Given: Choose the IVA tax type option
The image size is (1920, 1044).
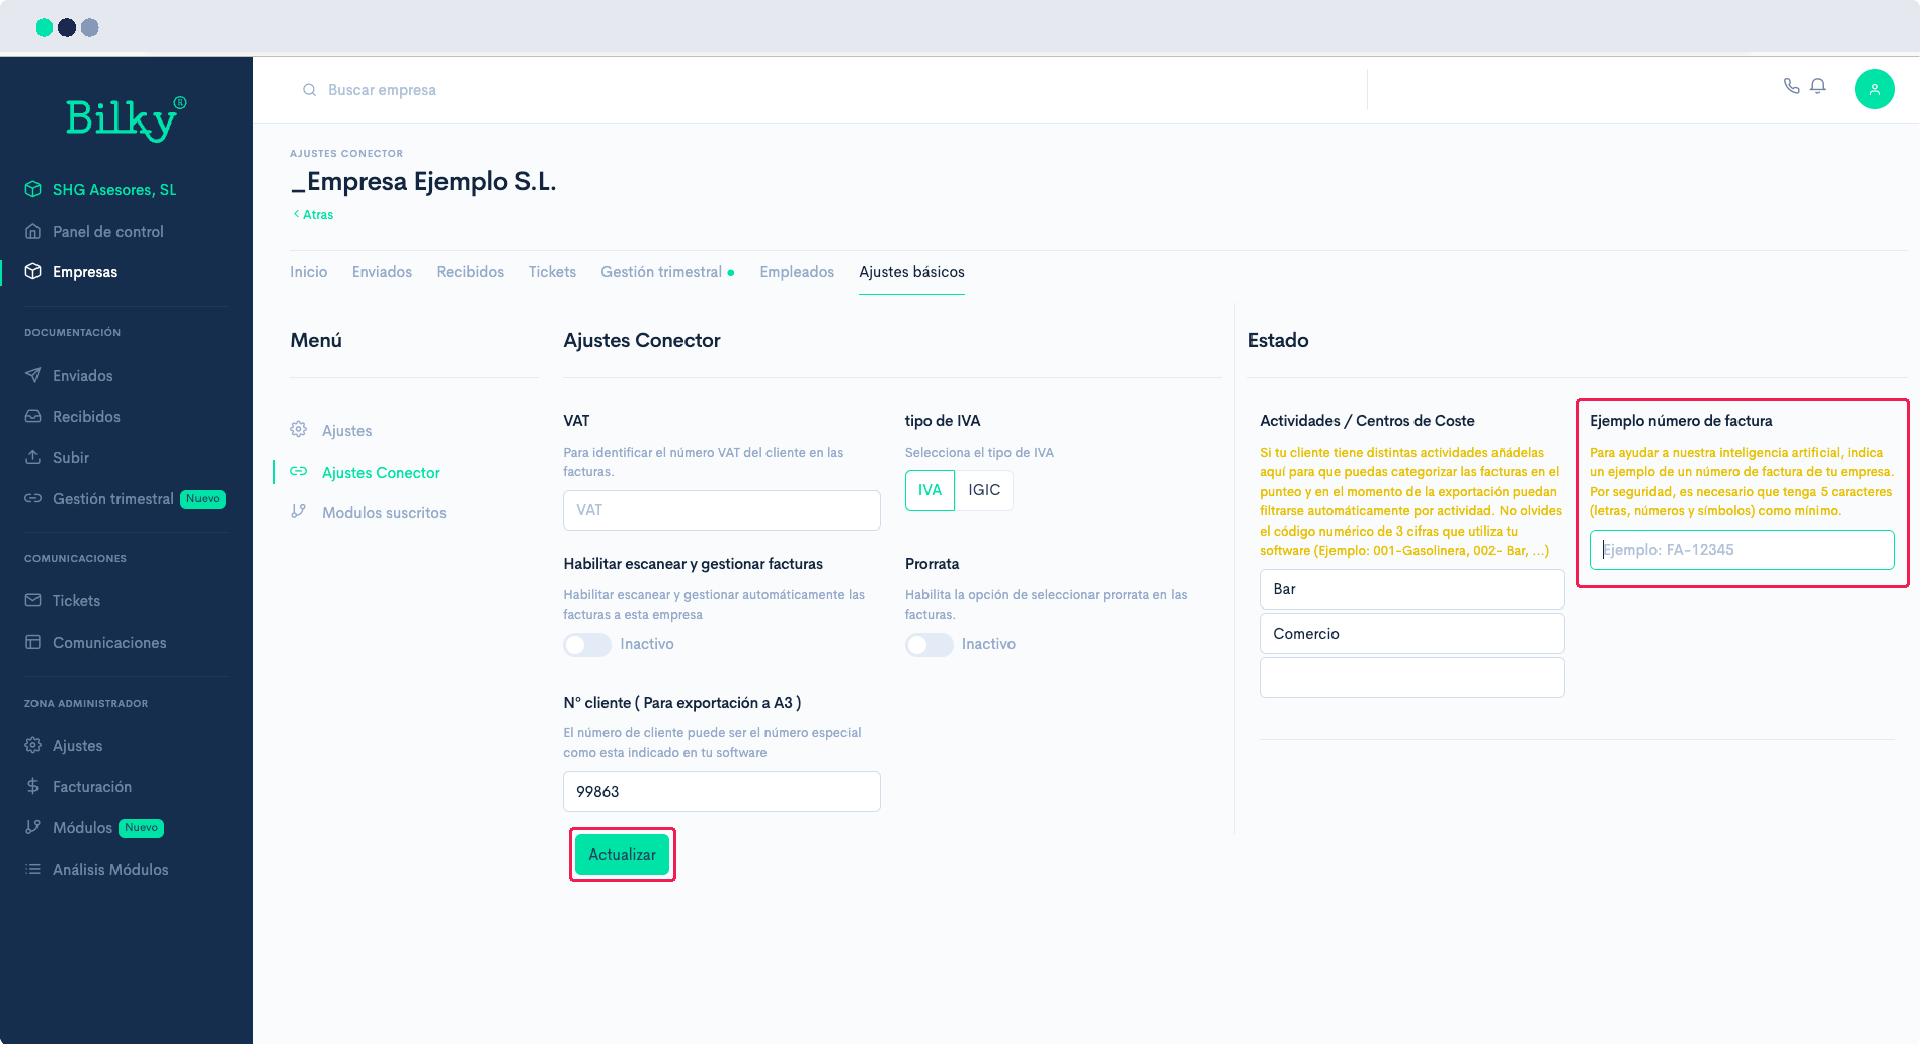Looking at the screenshot, I should coord(930,490).
